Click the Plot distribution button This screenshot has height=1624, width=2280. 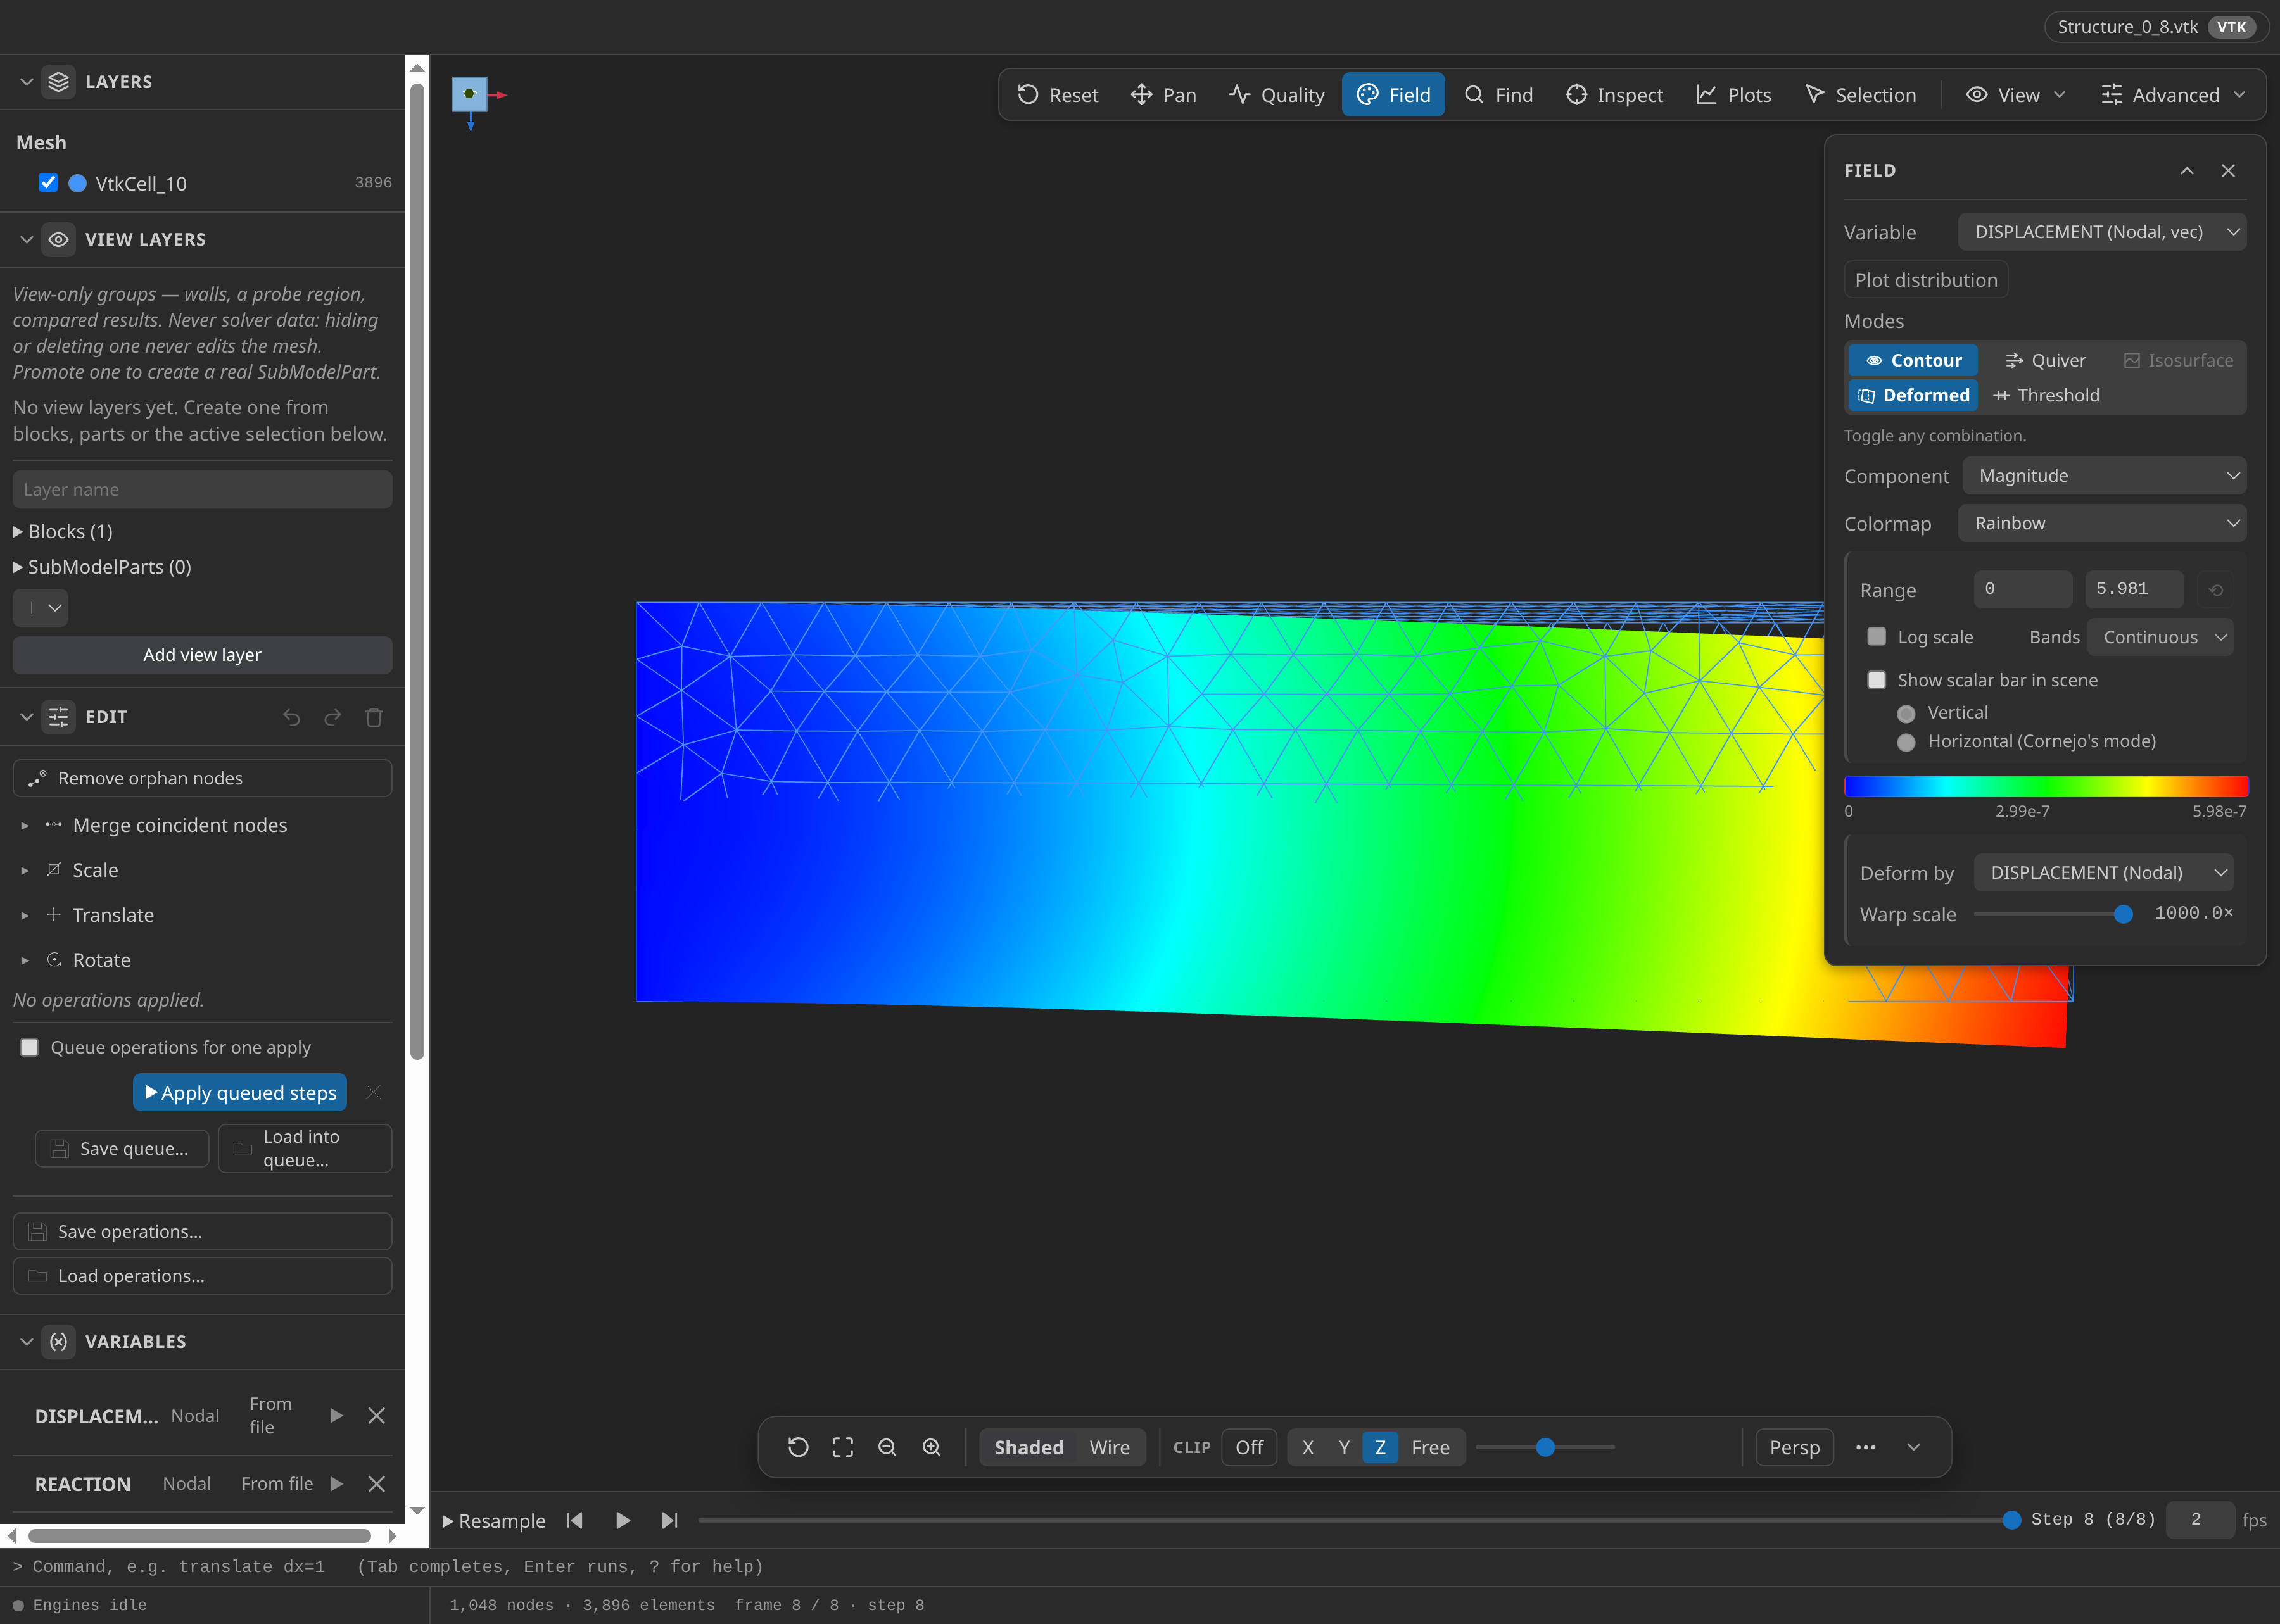1926,280
